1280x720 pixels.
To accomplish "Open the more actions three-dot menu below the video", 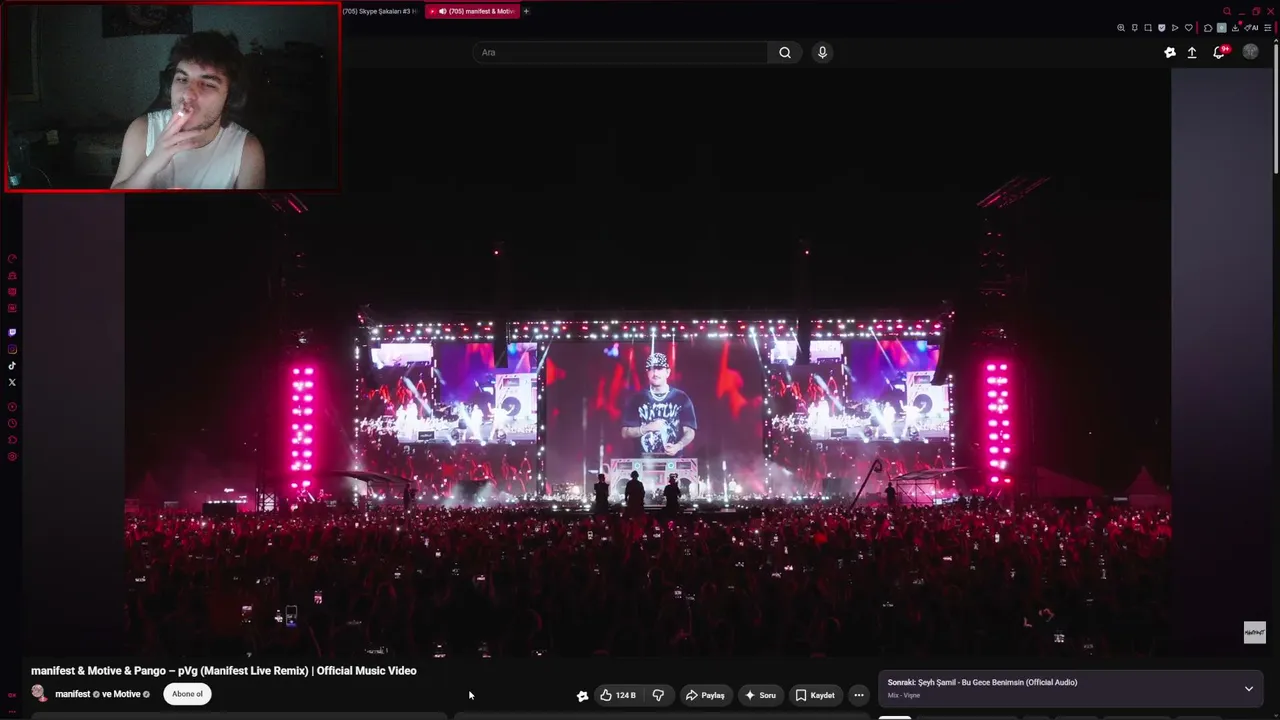I will [x=858, y=695].
